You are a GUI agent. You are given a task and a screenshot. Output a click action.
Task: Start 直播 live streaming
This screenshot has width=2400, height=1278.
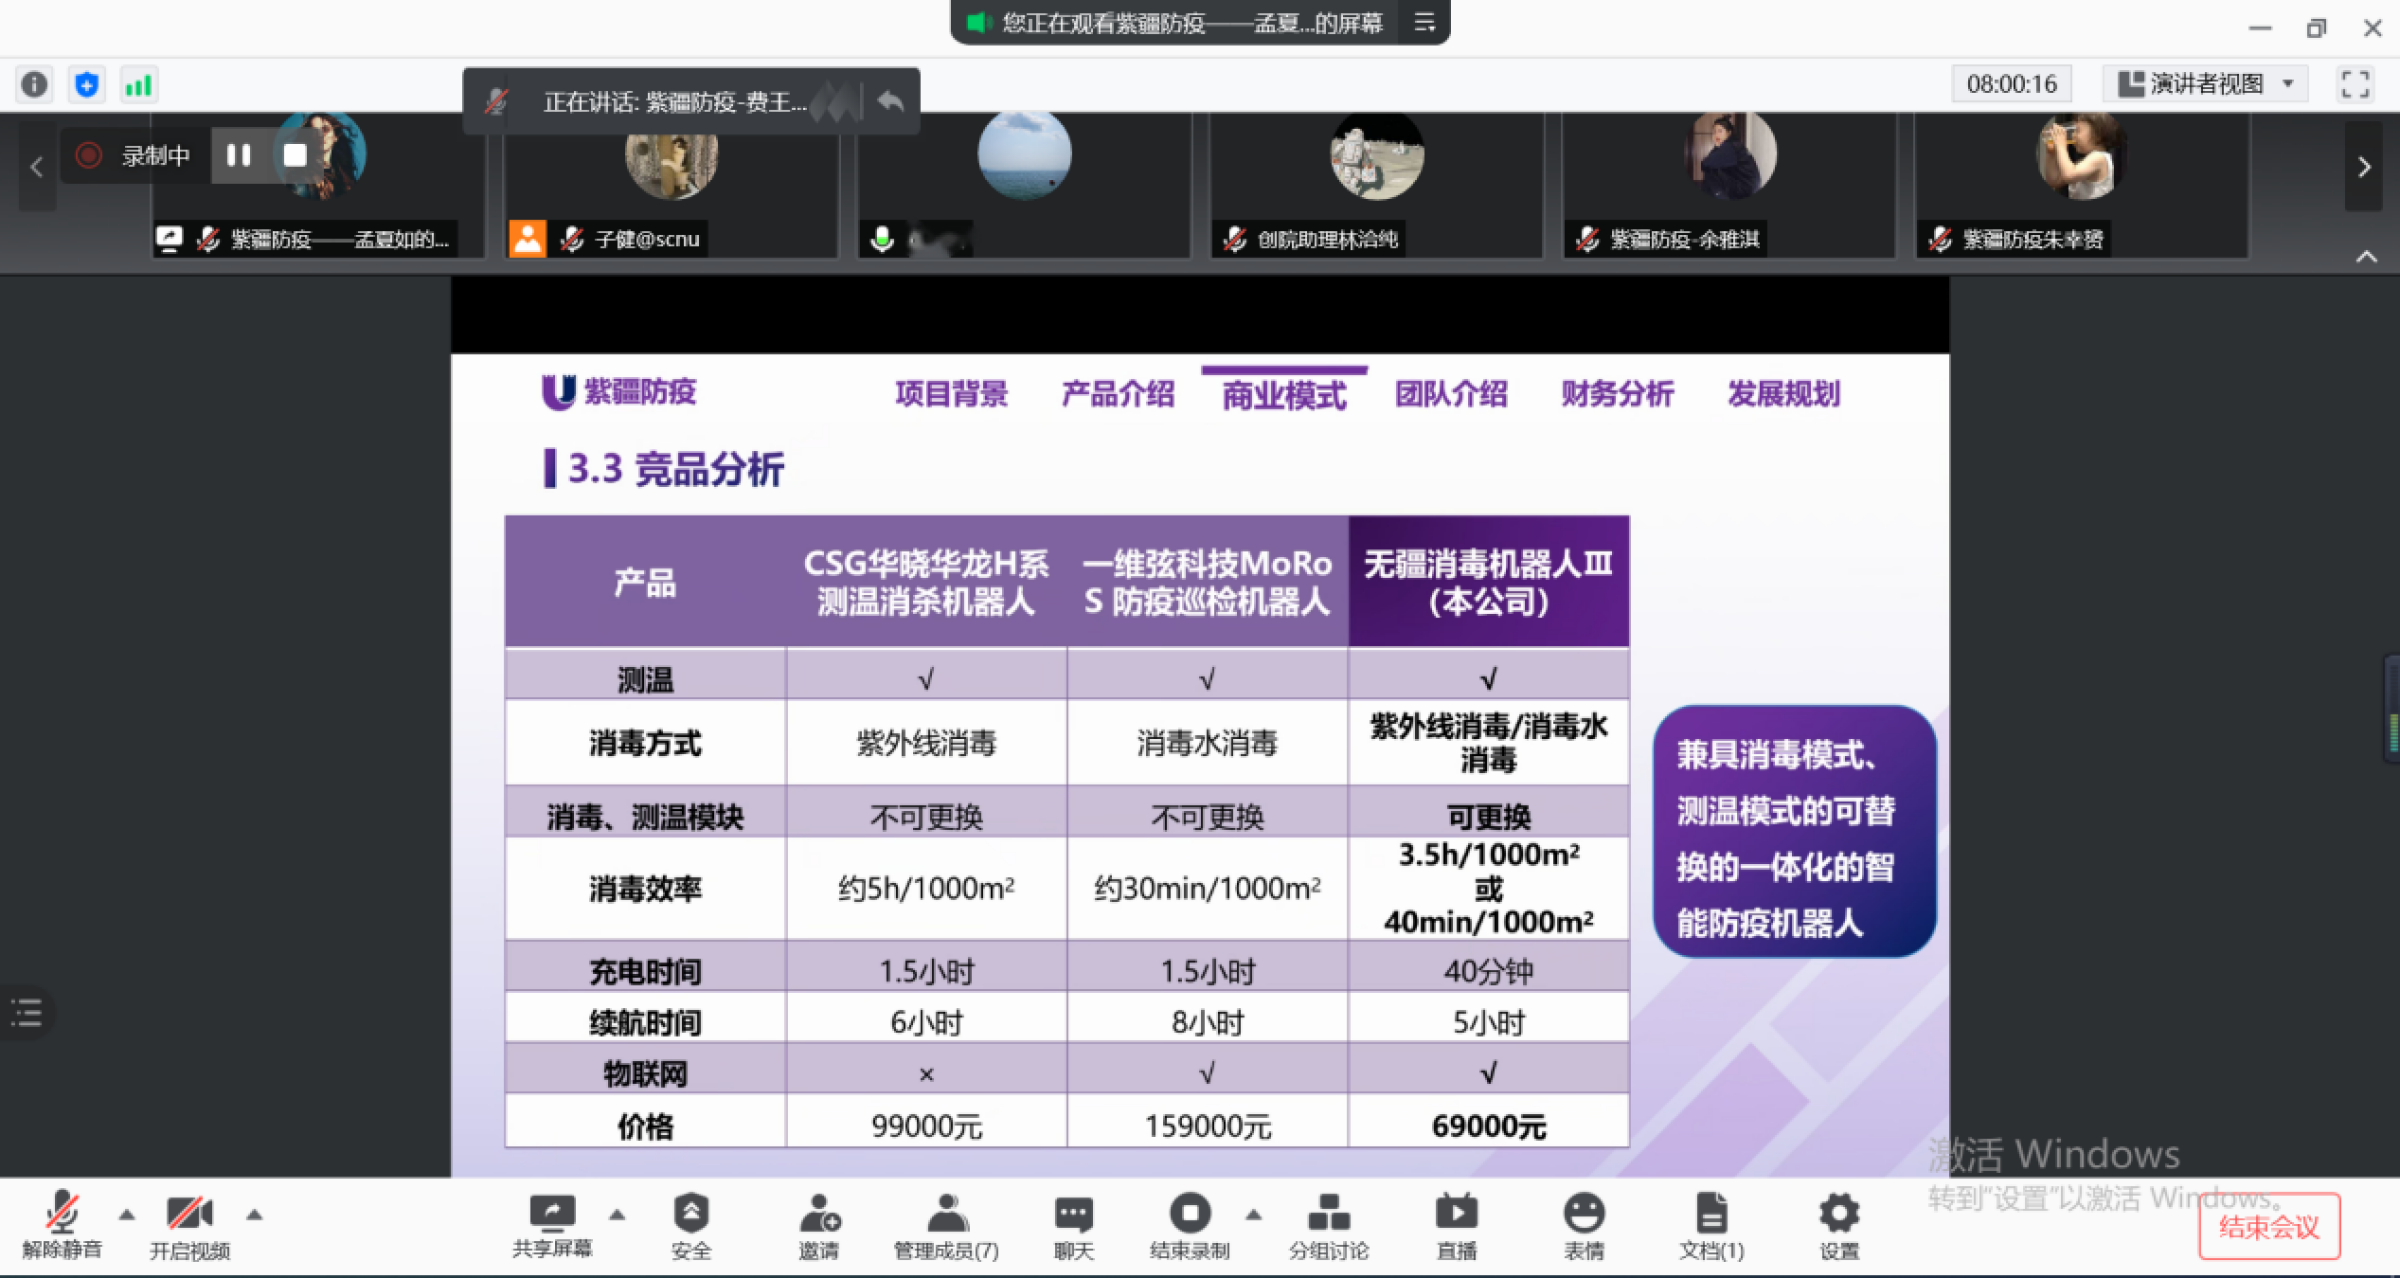(x=1457, y=1226)
